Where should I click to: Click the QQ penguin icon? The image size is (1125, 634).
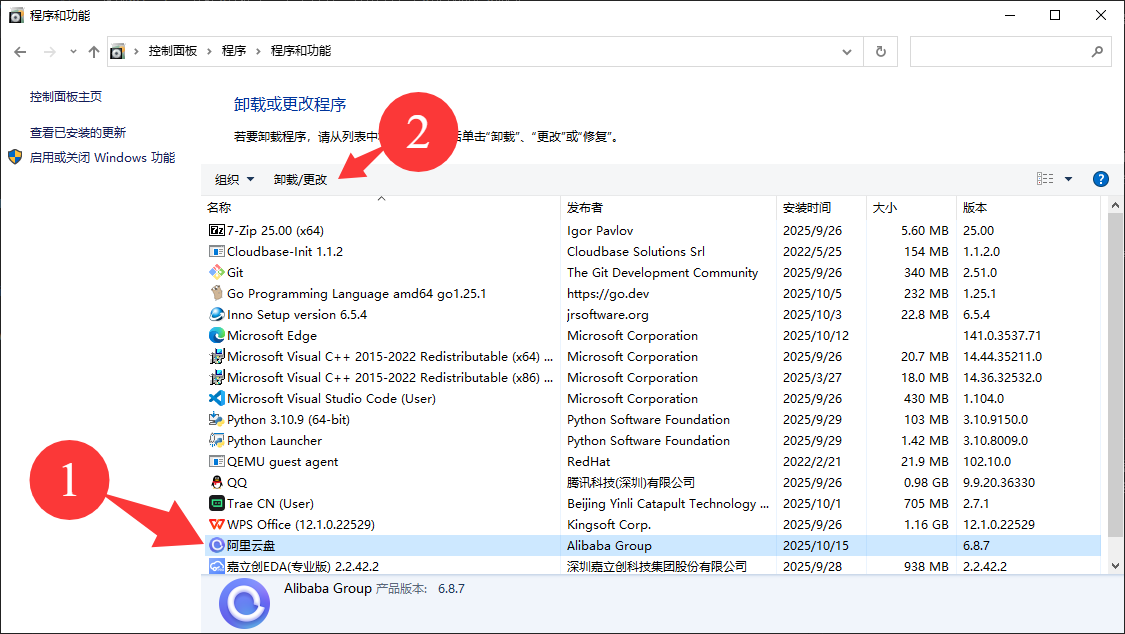point(216,483)
